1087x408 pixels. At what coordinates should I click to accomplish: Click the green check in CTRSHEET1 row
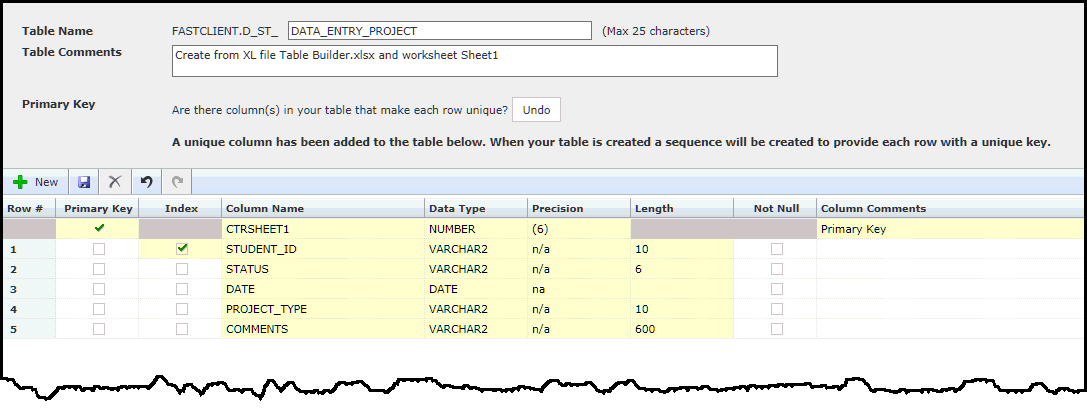pos(98,229)
